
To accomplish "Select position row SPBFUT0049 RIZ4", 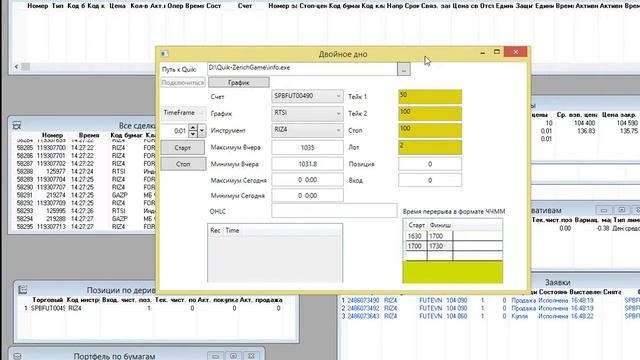I will coord(155,309).
